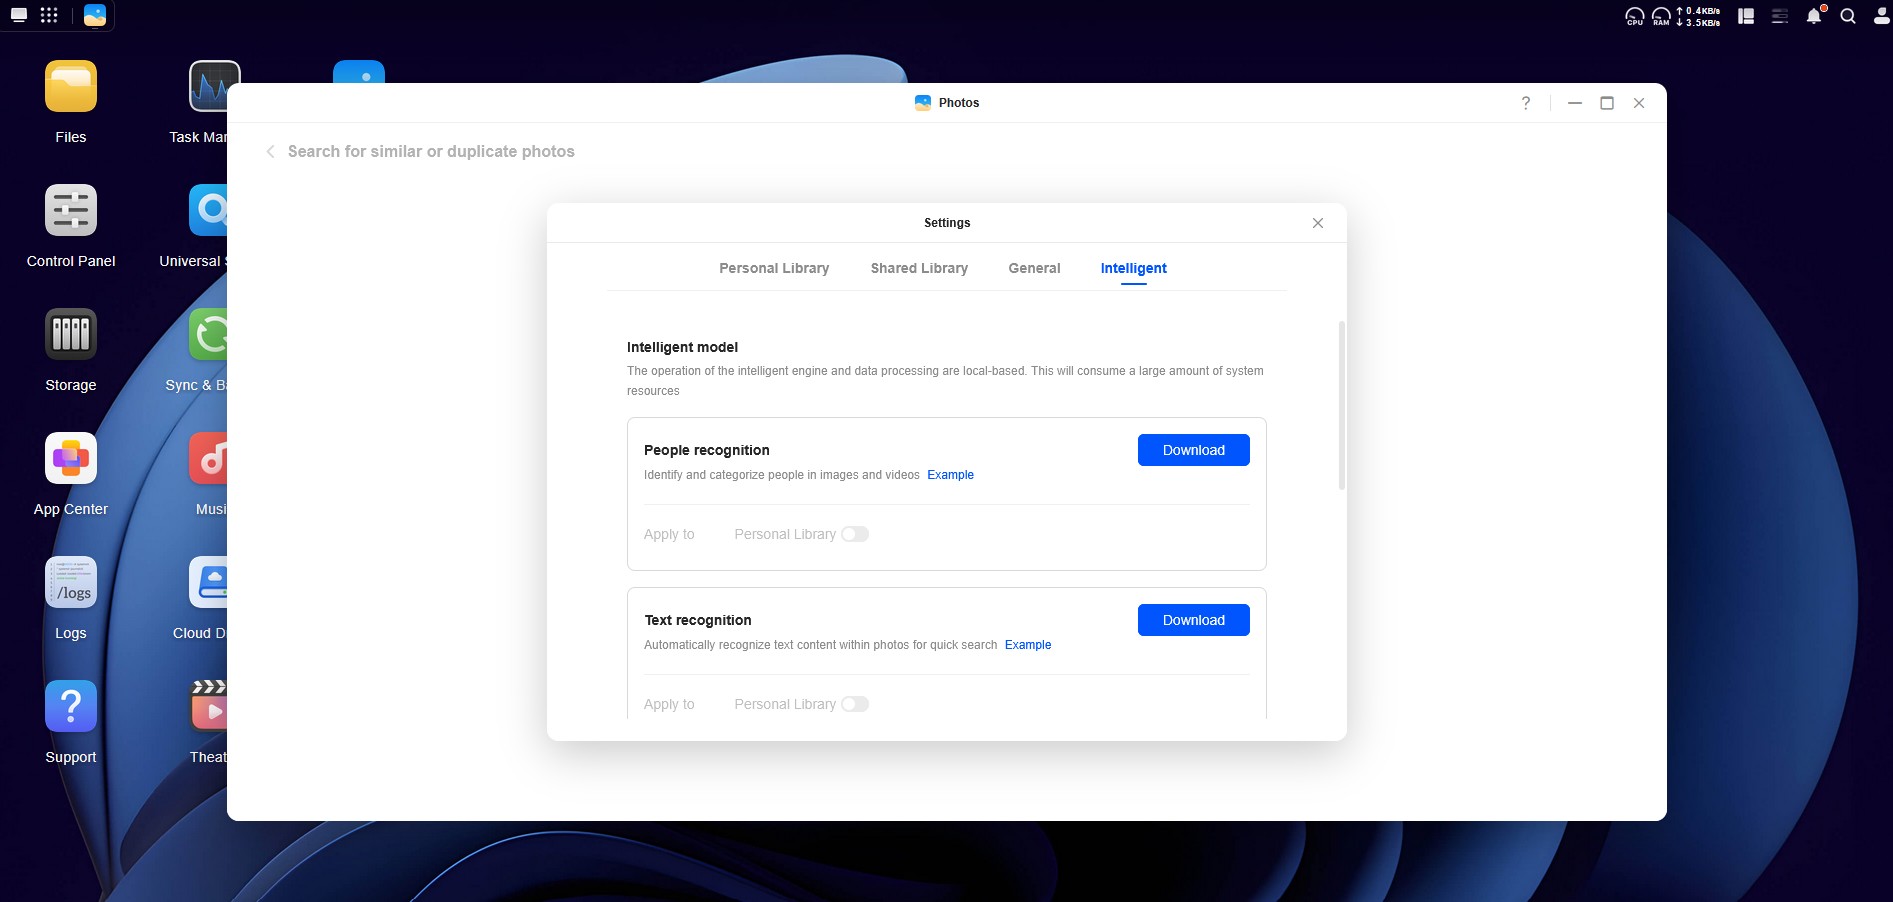The image size is (1893, 902).
Task: Open the People recognition Example link
Action: point(950,475)
